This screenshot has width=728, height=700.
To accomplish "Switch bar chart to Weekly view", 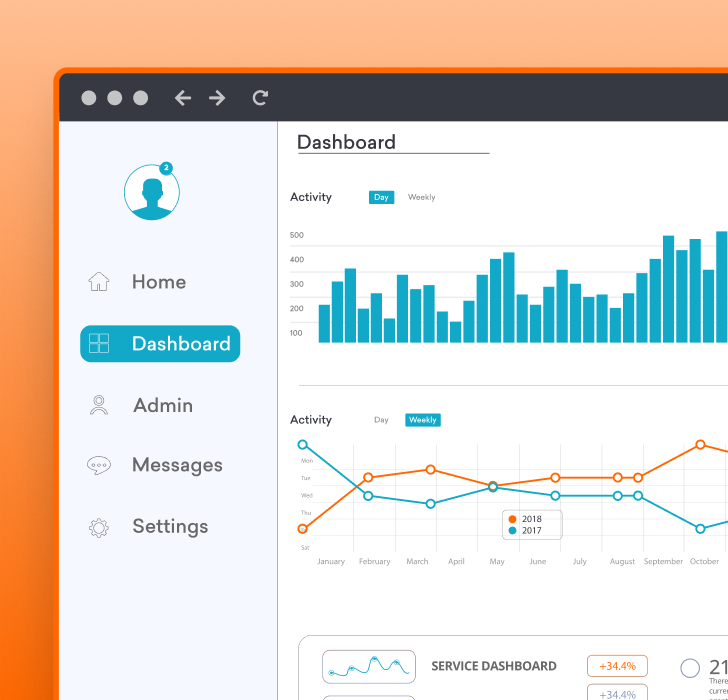I will pyautogui.click(x=421, y=197).
